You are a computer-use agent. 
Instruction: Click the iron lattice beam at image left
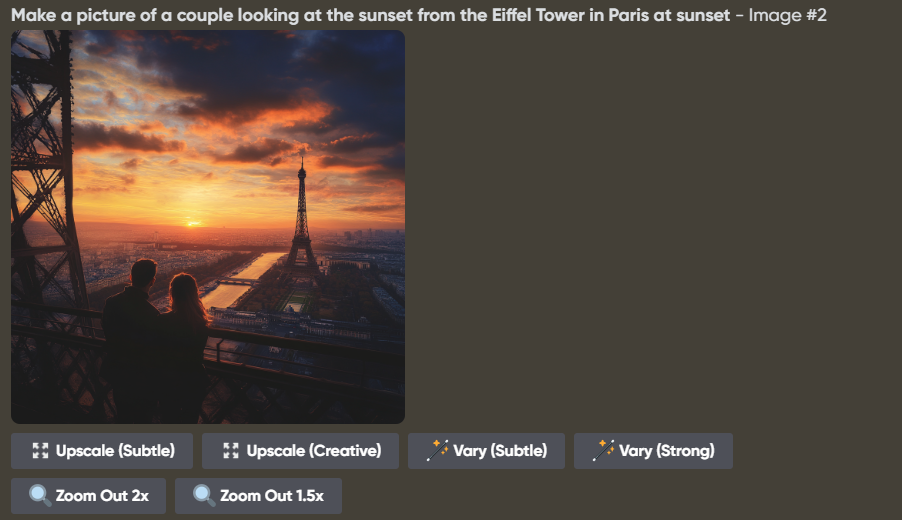coord(43,173)
